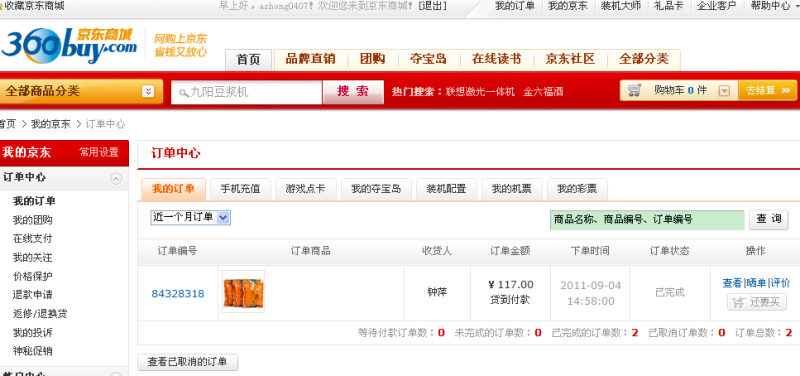Click the 查看已取消的订单 button
The width and height of the screenshot is (800, 376).
(188, 363)
